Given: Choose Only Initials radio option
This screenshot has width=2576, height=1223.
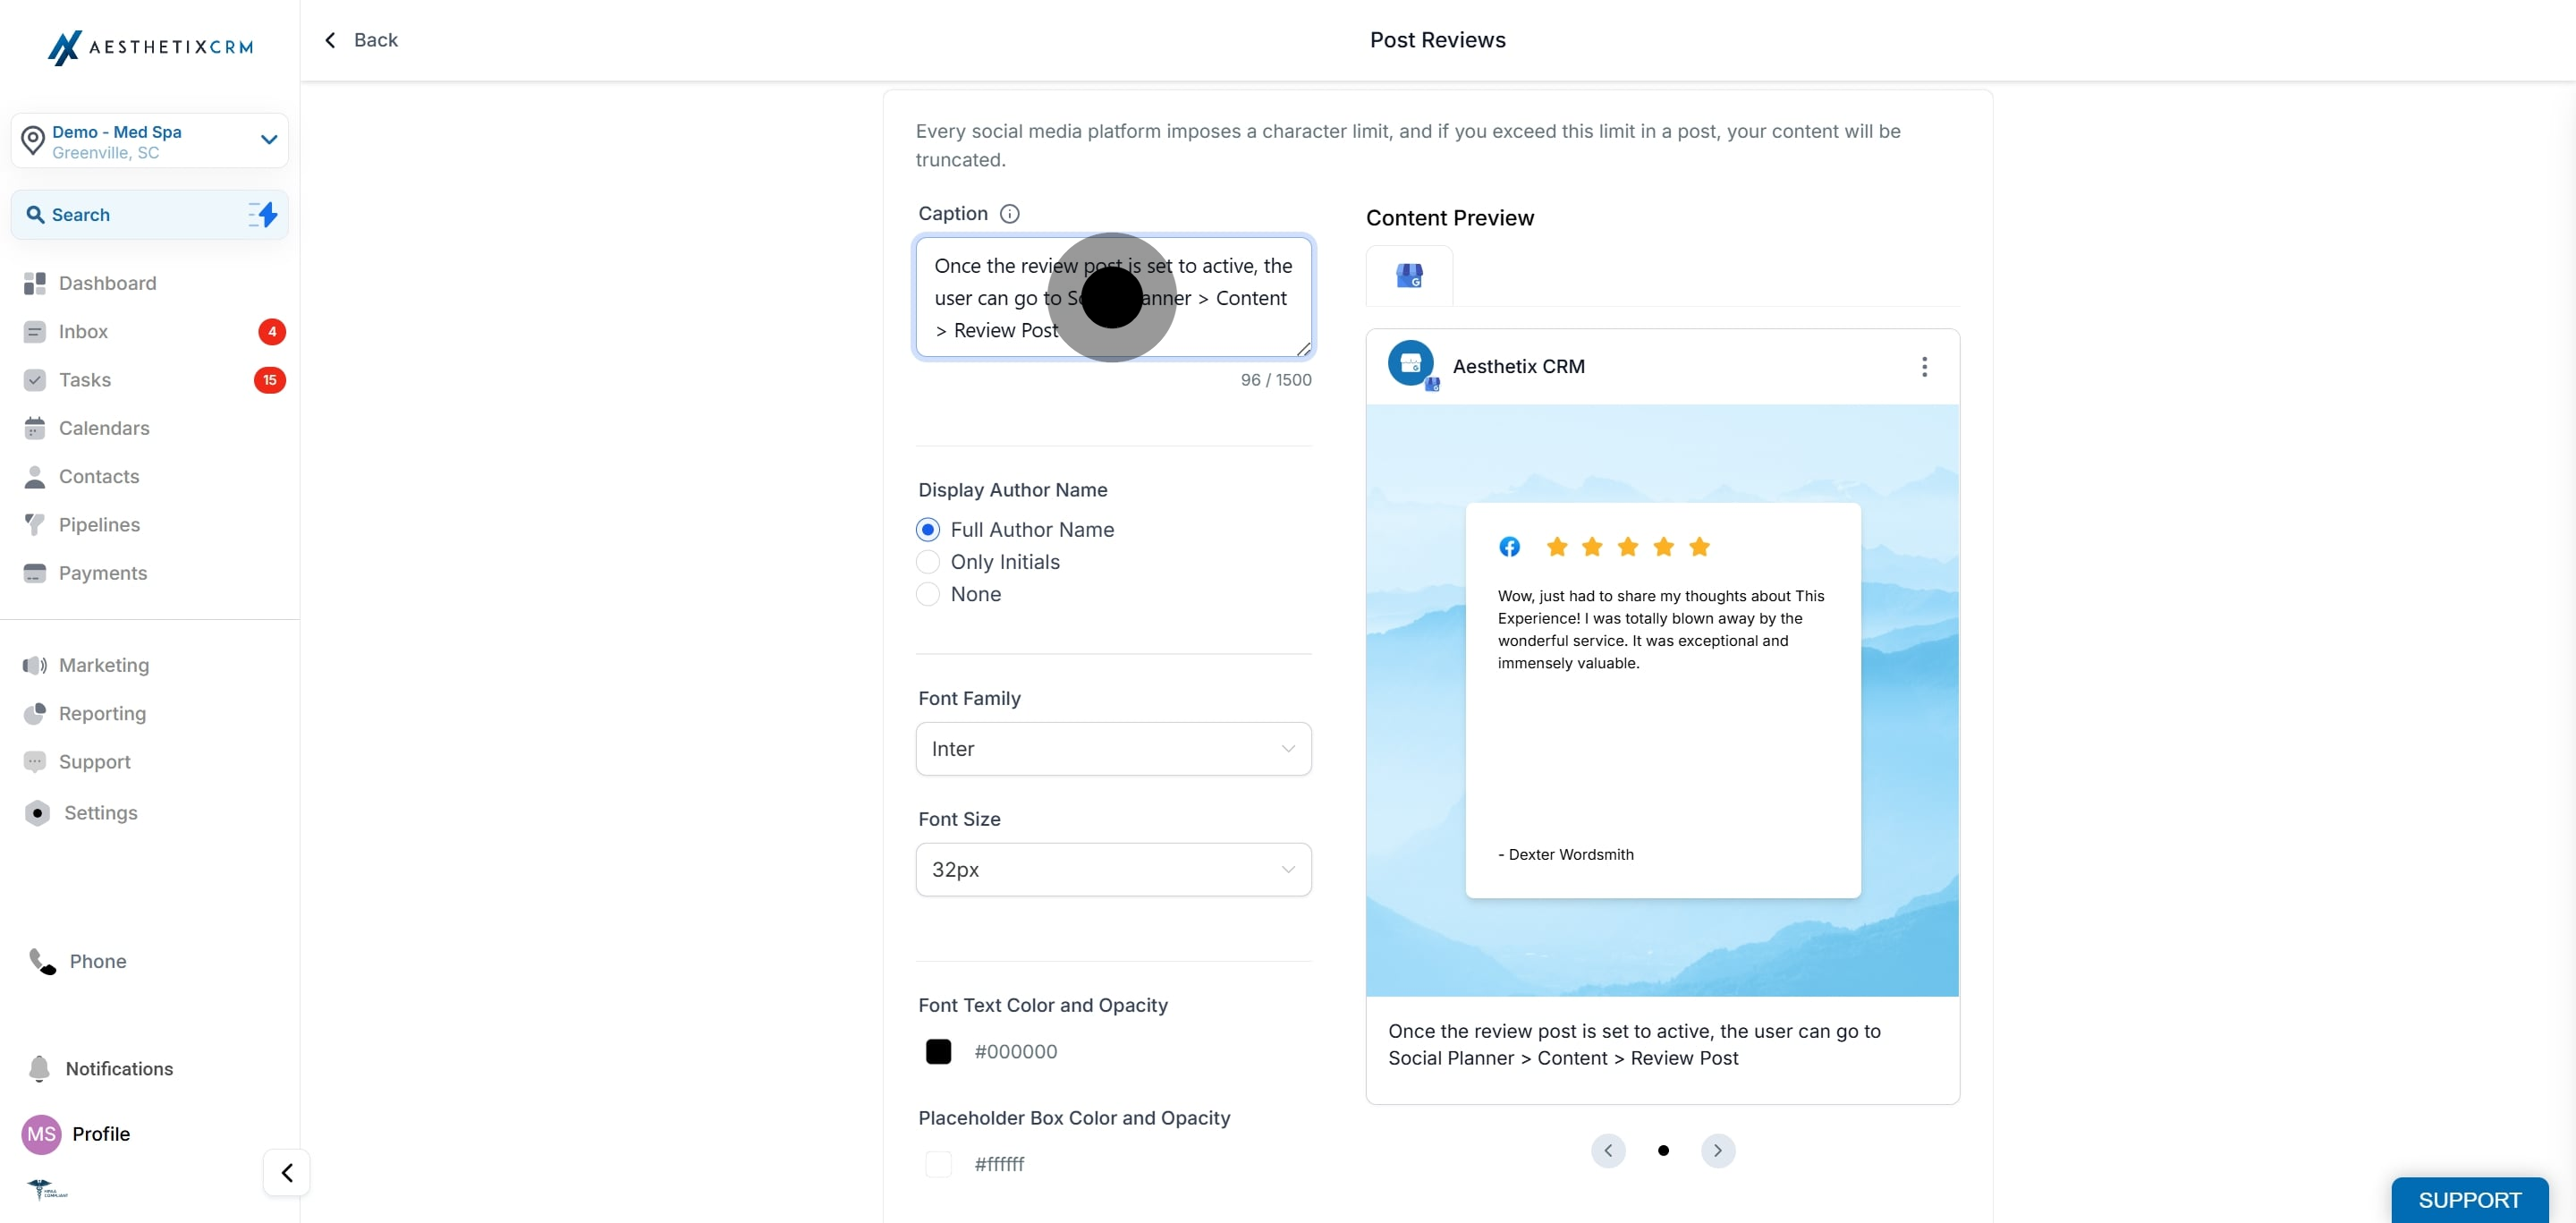Looking at the screenshot, I should [928, 562].
